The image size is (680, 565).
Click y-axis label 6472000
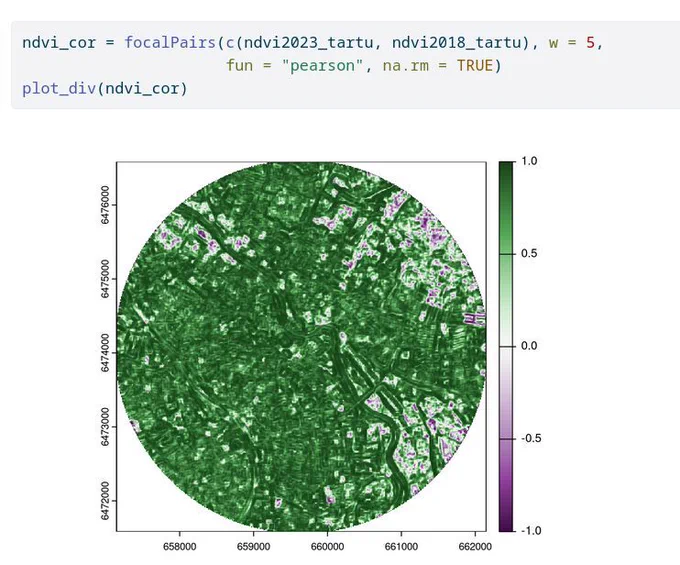pyautogui.click(x=105, y=501)
